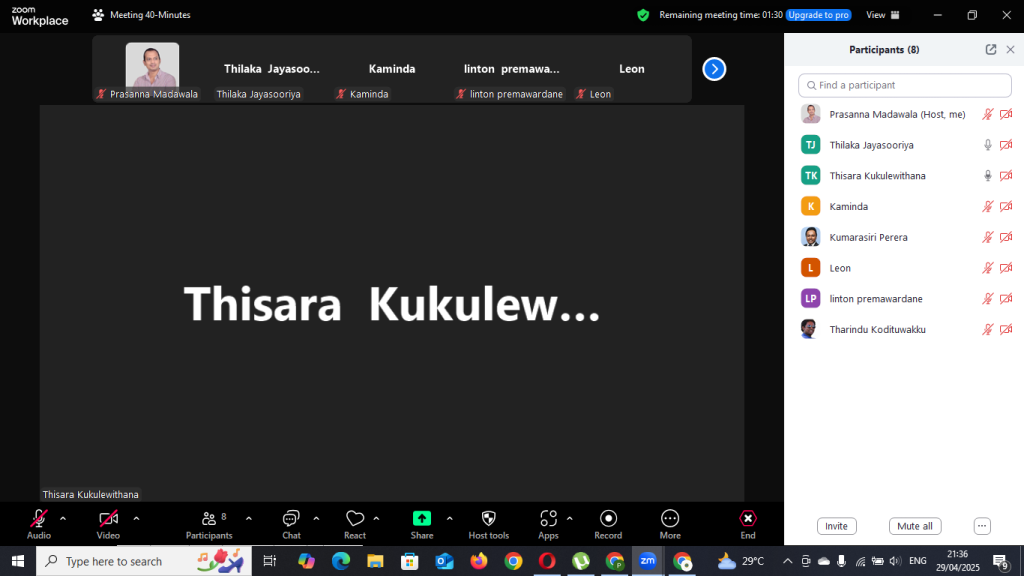Click muted mic icon for Kaminda
Screen dimensions: 1024x576
(x=987, y=206)
